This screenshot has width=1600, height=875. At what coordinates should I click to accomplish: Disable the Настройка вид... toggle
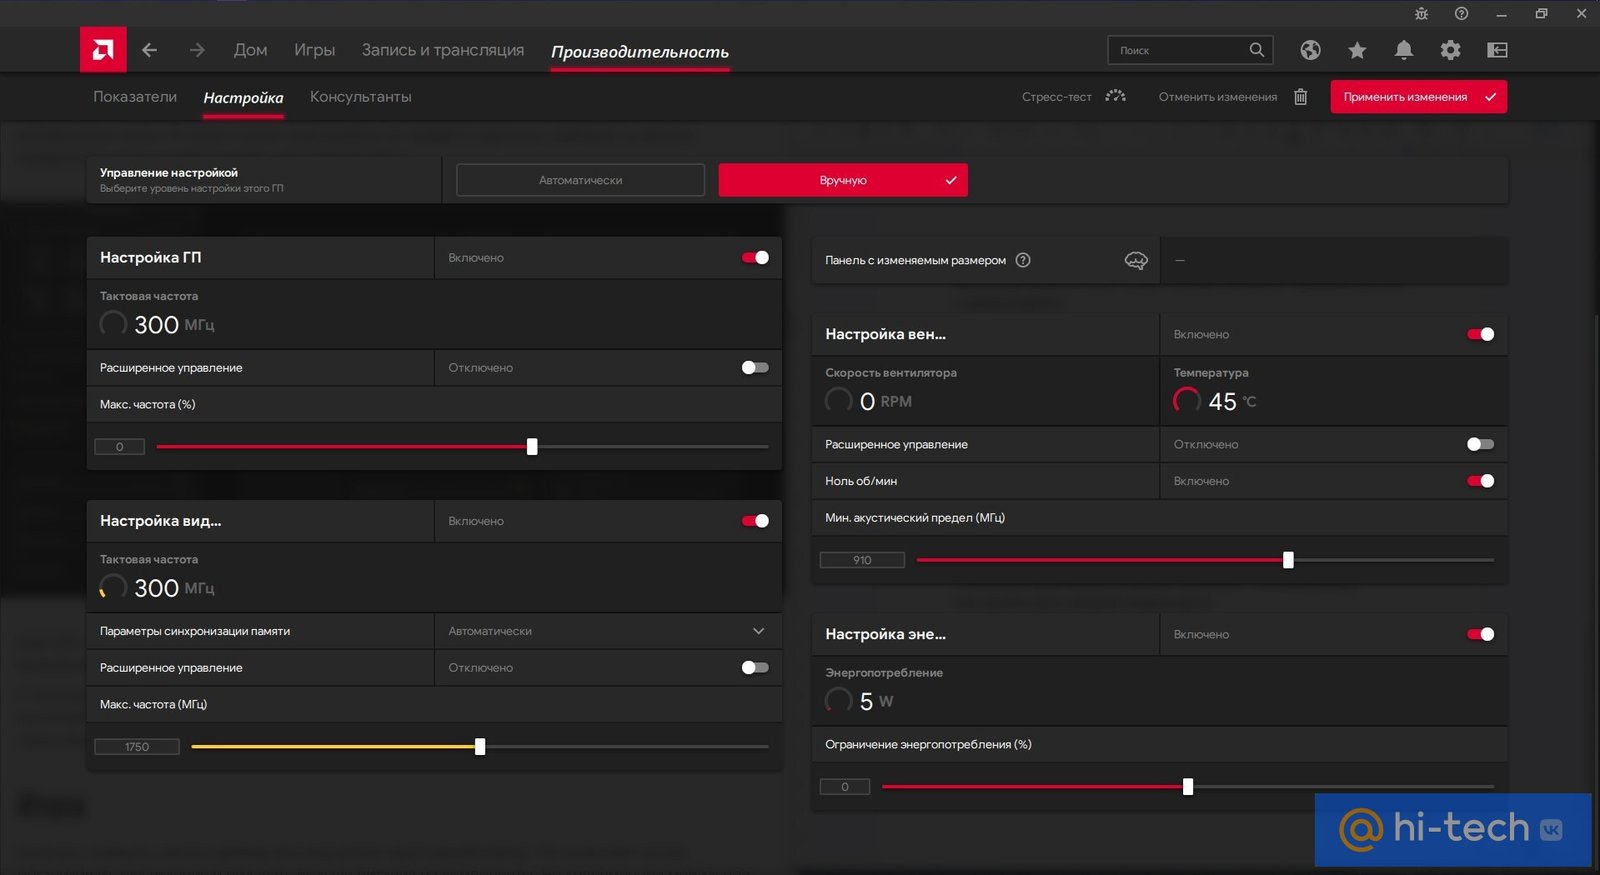click(x=755, y=521)
